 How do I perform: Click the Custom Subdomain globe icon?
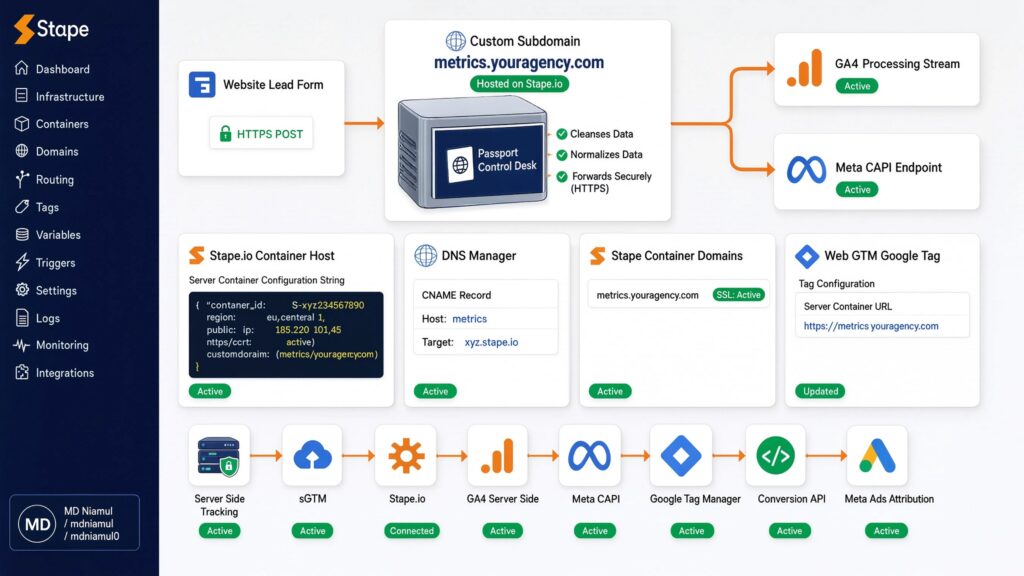[x=455, y=41]
